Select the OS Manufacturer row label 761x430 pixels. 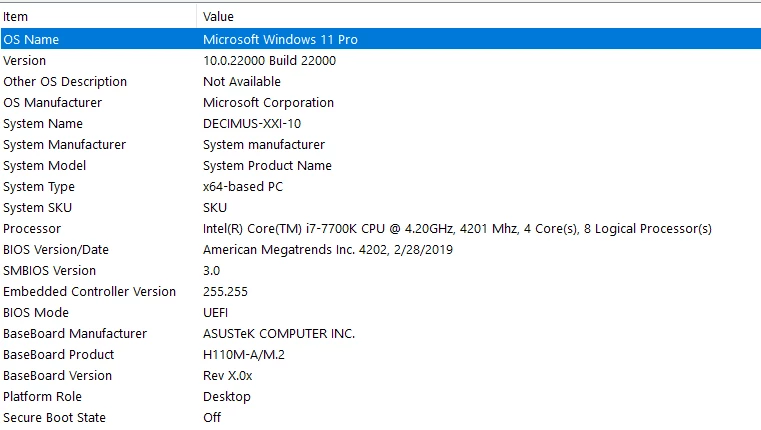click(52, 102)
